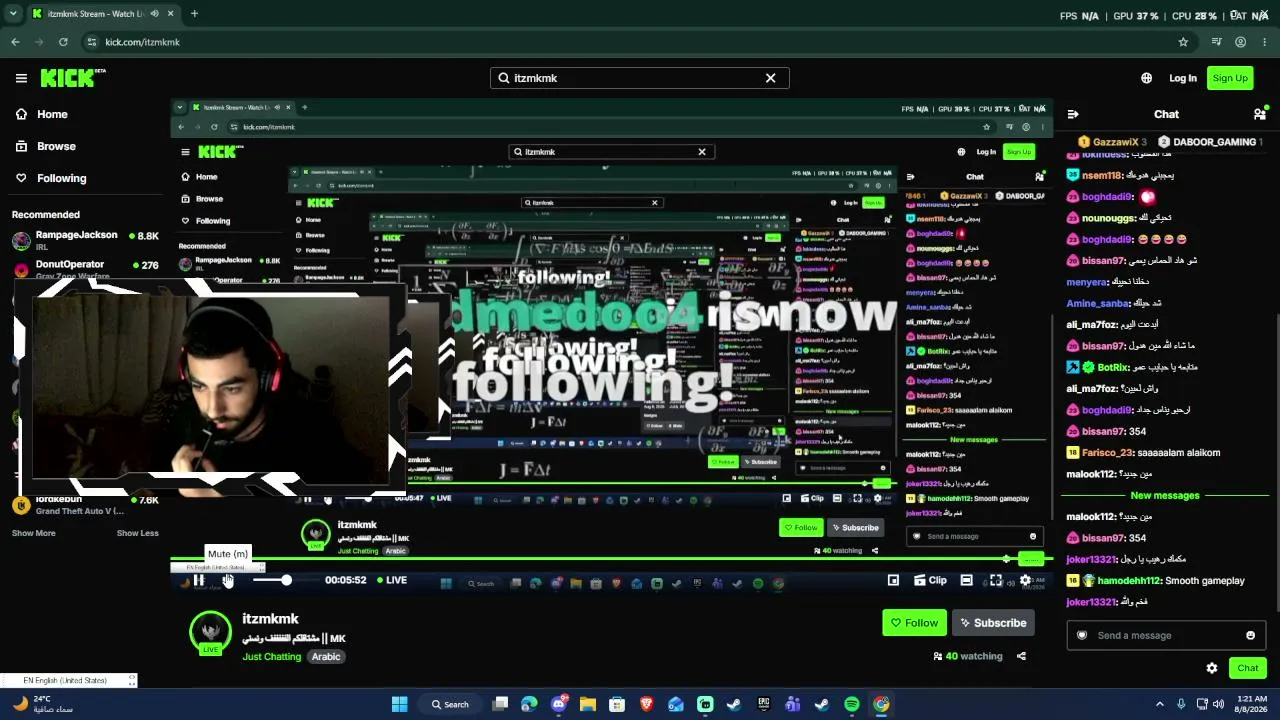The image size is (1280, 720).
Task: Open RampageJackson's recommended channel
Action: [85, 240]
